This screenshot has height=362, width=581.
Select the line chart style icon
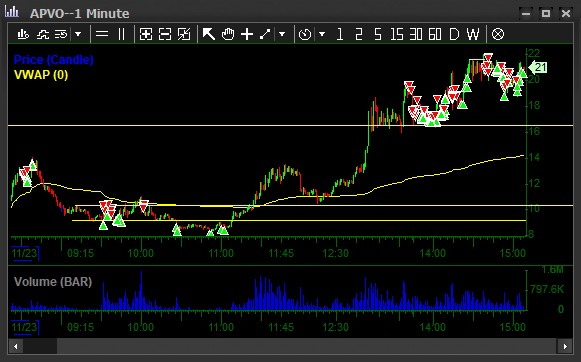[43, 34]
